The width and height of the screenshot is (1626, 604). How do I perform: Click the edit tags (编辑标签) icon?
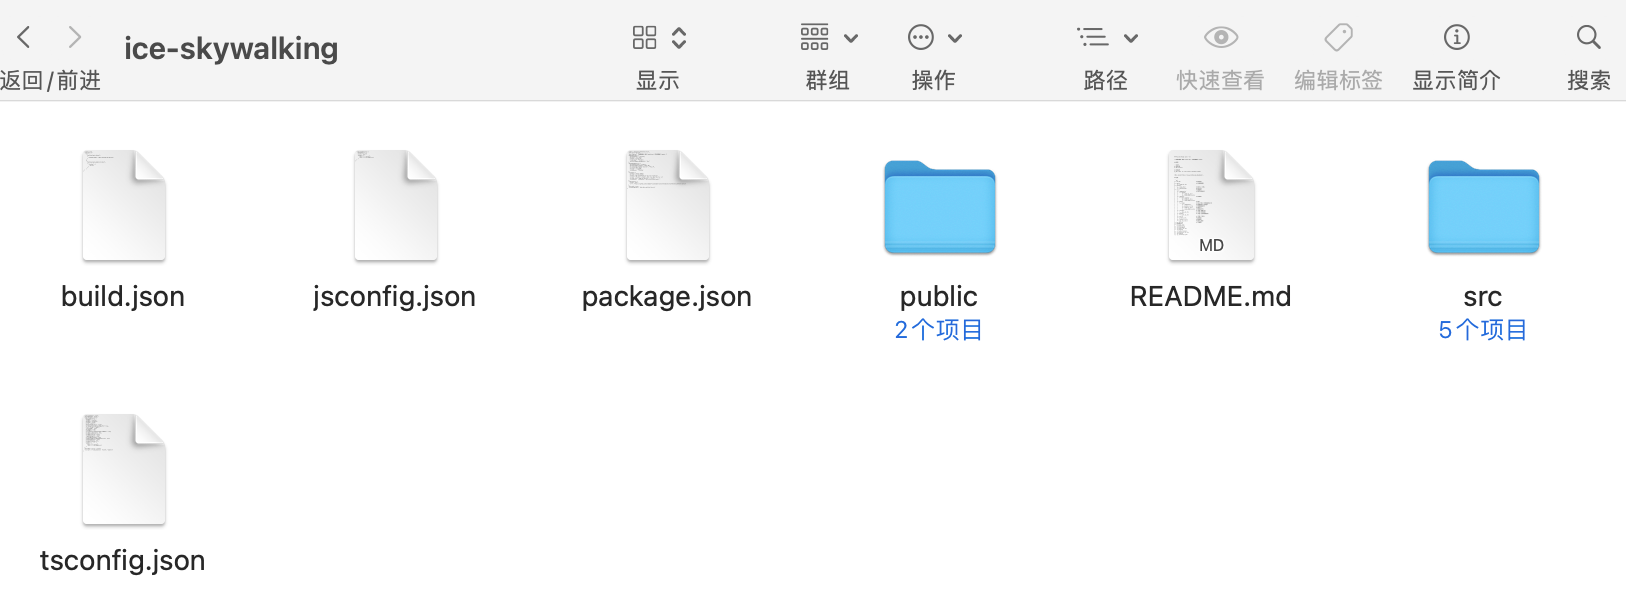[x=1338, y=38]
